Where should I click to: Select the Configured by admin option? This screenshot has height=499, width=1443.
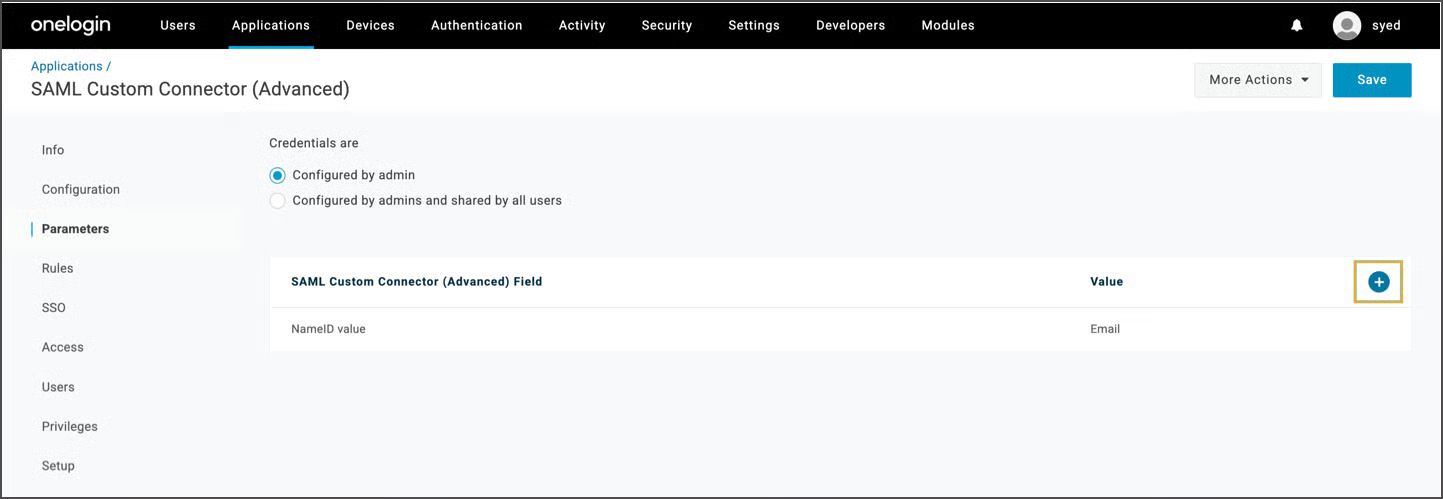278,175
